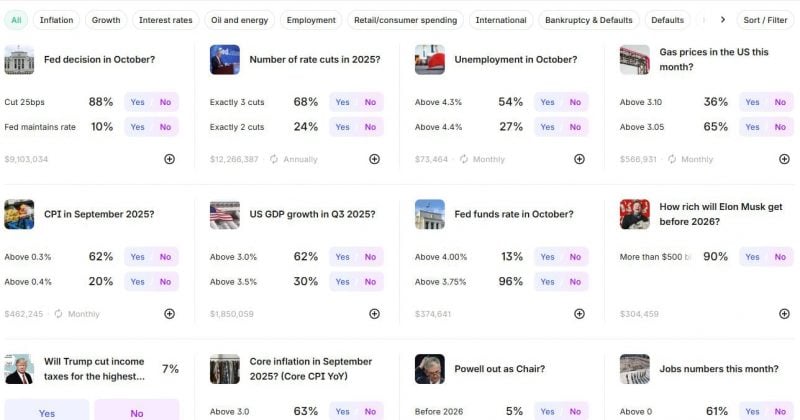Click plus icon on Fed funds rate card
This screenshot has height=420, width=800.
coord(580,314)
